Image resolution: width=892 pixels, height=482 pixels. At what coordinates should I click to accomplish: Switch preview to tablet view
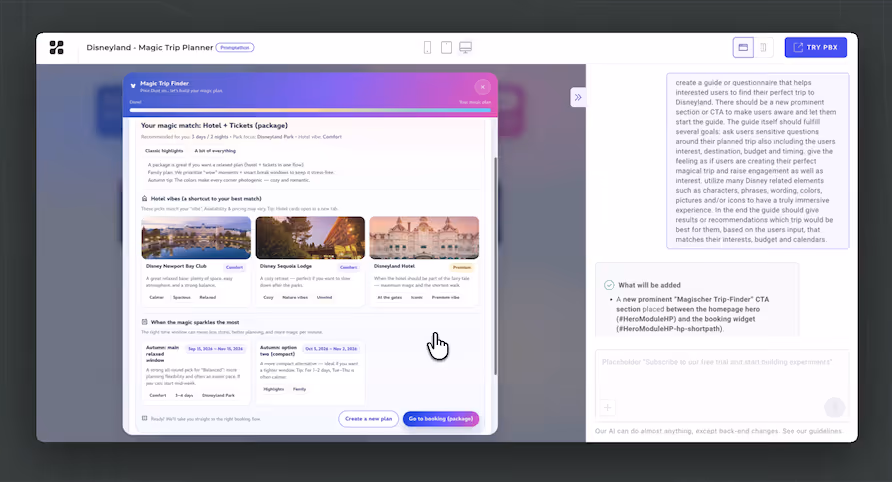[x=447, y=47]
